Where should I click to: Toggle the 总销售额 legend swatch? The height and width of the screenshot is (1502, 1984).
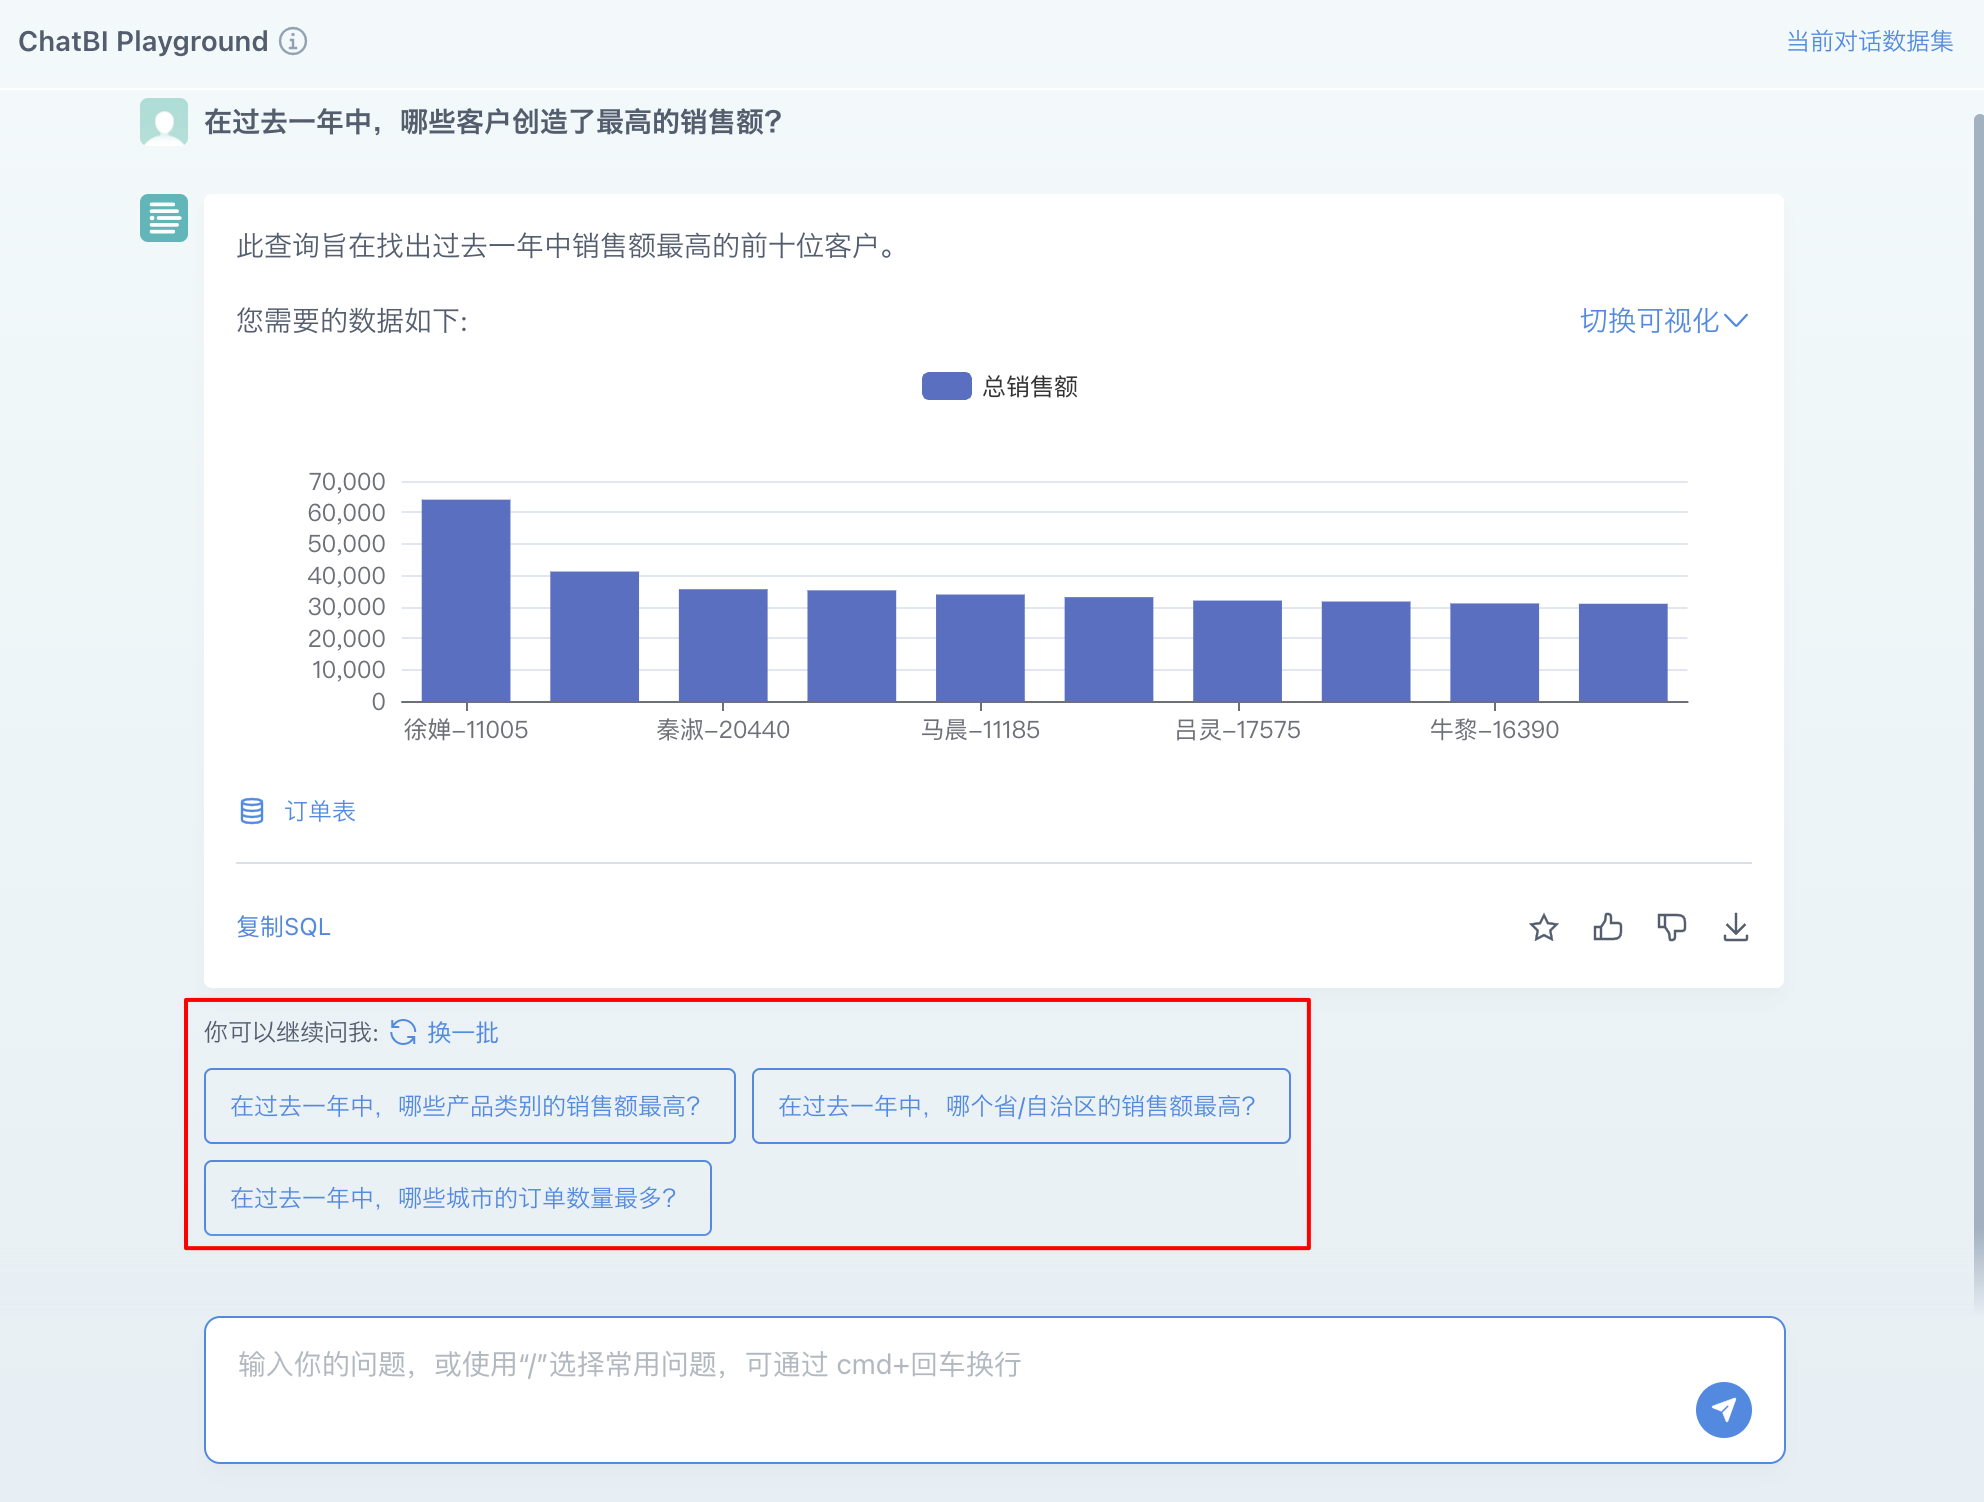coord(946,386)
